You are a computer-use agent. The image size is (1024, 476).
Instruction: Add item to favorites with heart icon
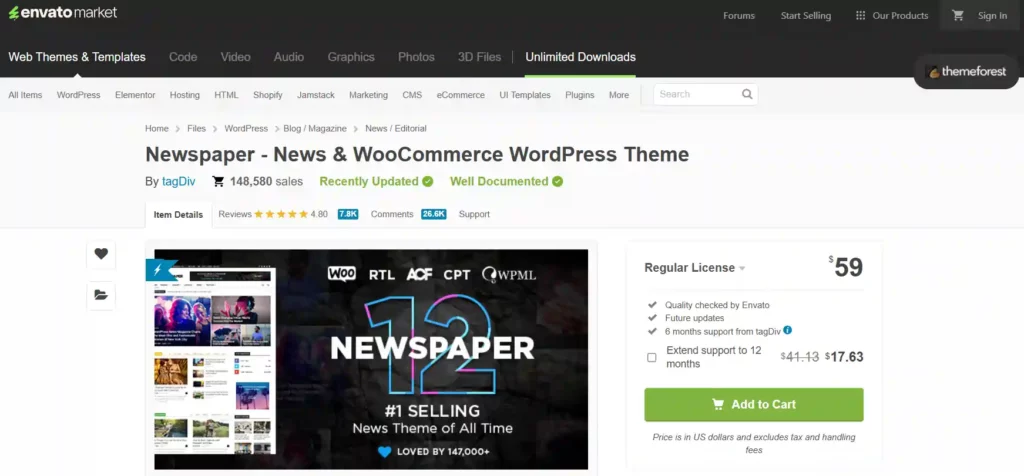click(x=101, y=254)
